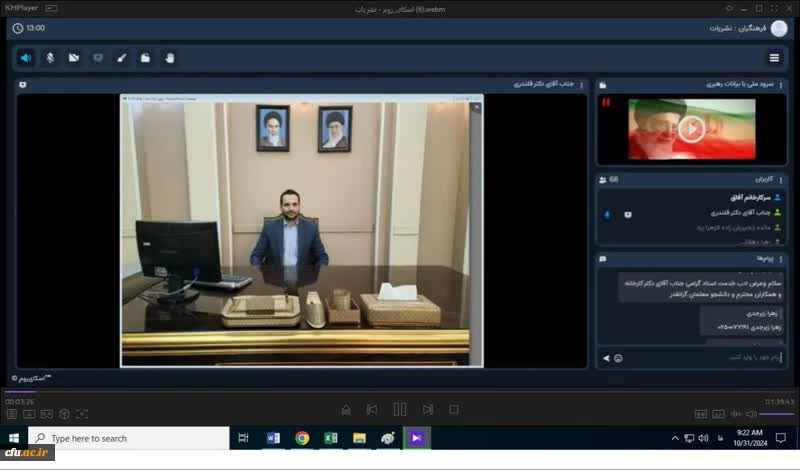Screen dimensions: 800x470
Task: Raise hand using the hand icon
Action: tap(170, 58)
